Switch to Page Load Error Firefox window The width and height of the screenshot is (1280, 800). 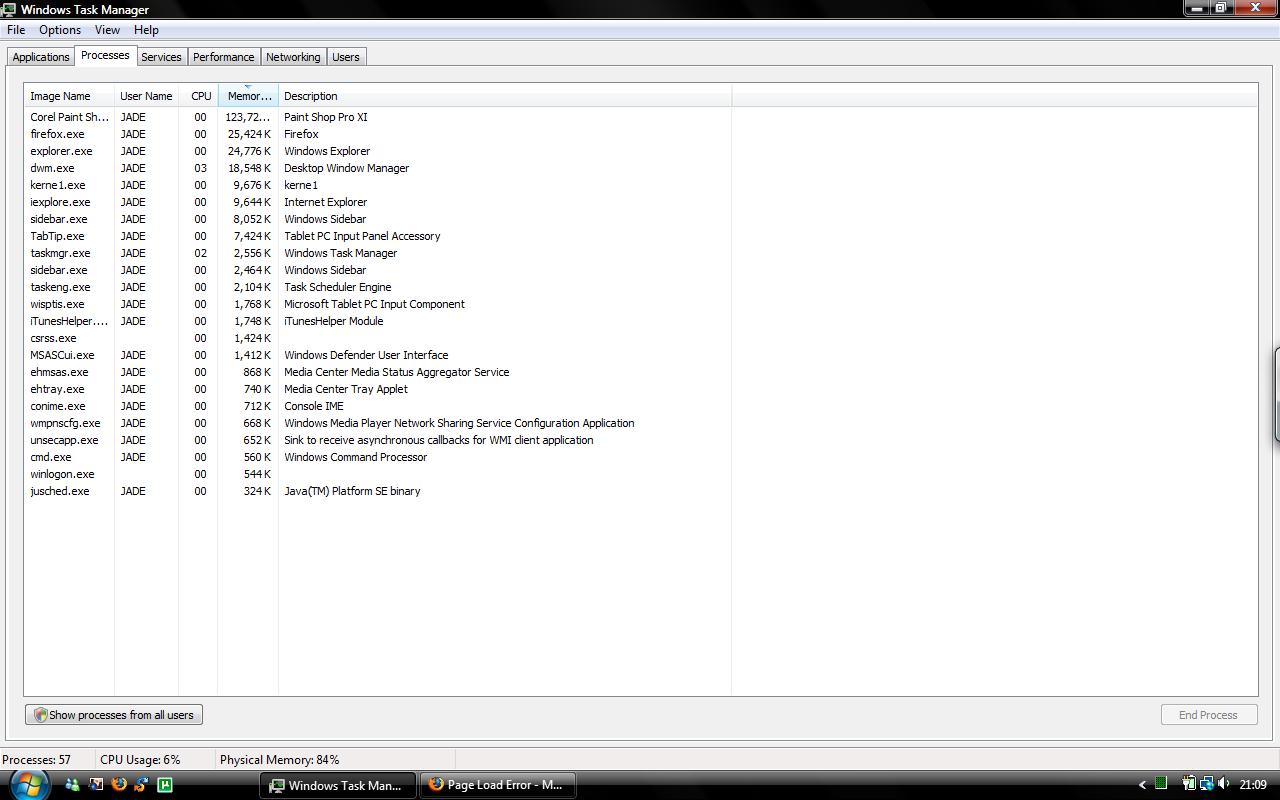click(496, 785)
